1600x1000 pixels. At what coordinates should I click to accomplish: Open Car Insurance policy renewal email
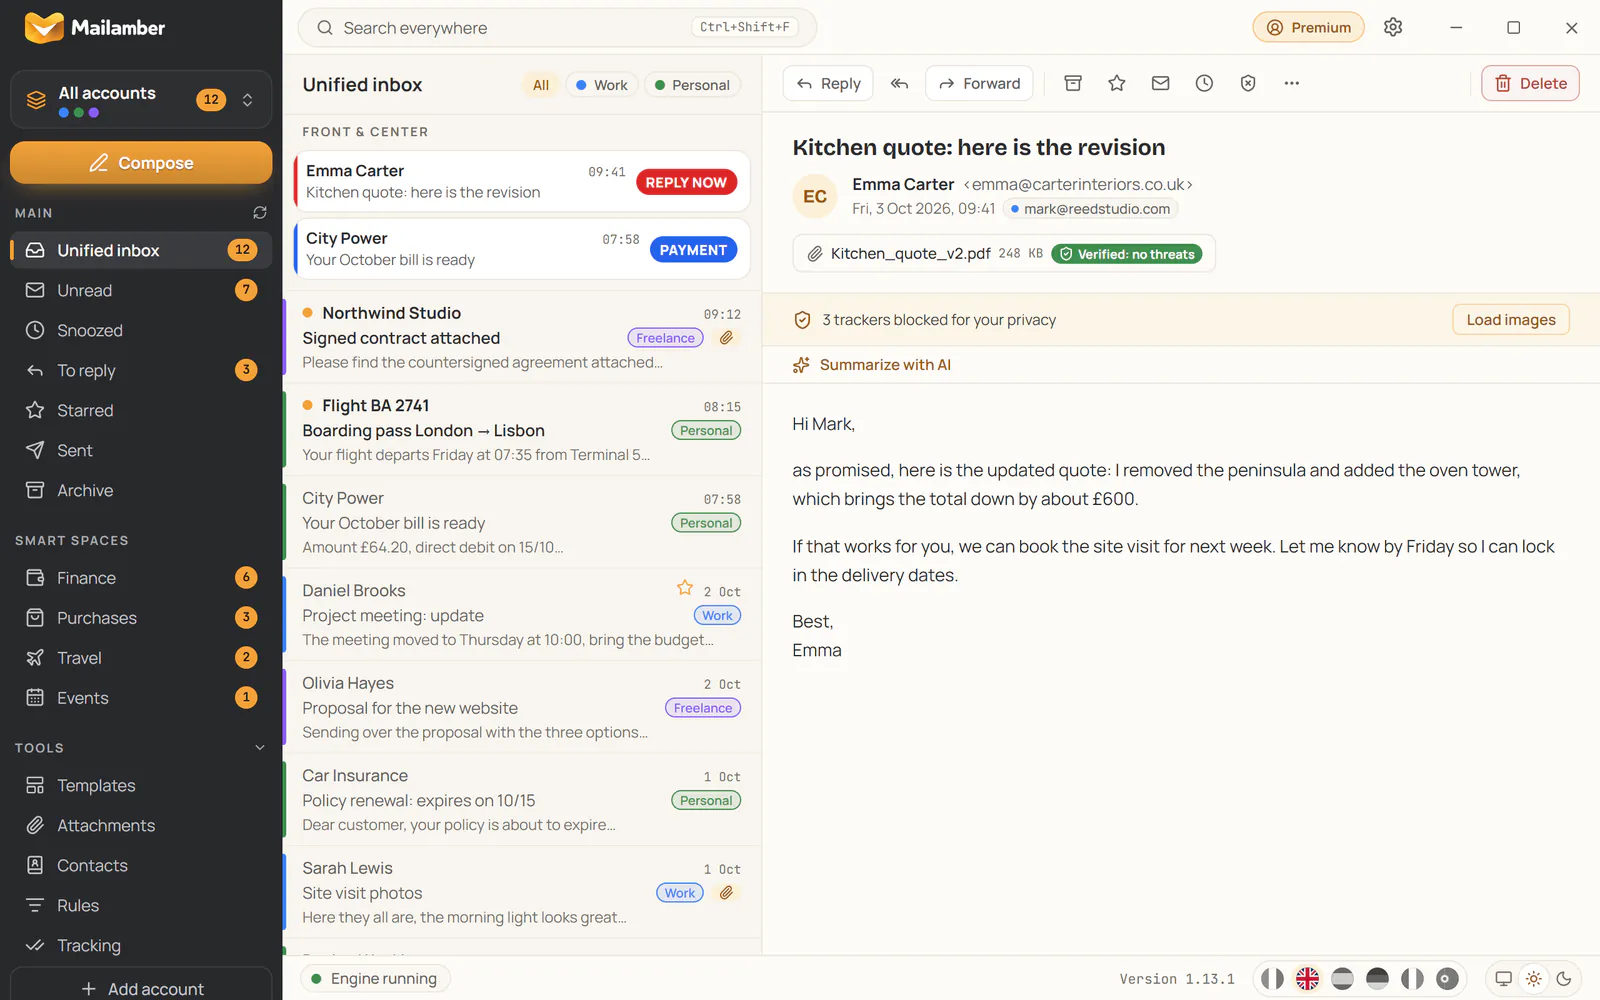pyautogui.click(x=522, y=800)
